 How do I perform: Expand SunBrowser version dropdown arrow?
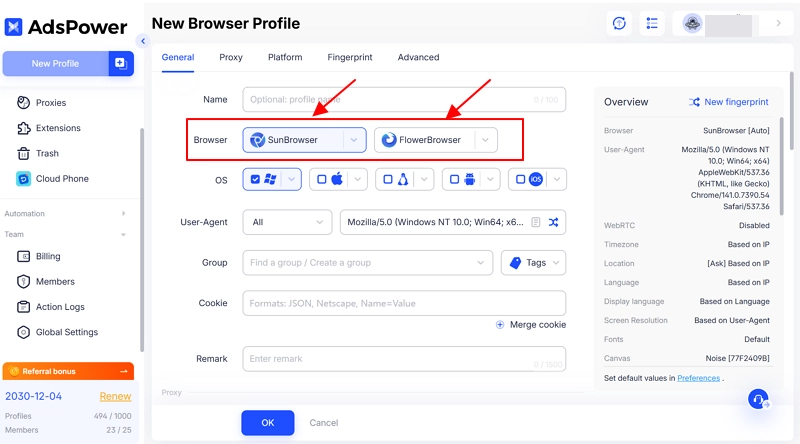354,140
